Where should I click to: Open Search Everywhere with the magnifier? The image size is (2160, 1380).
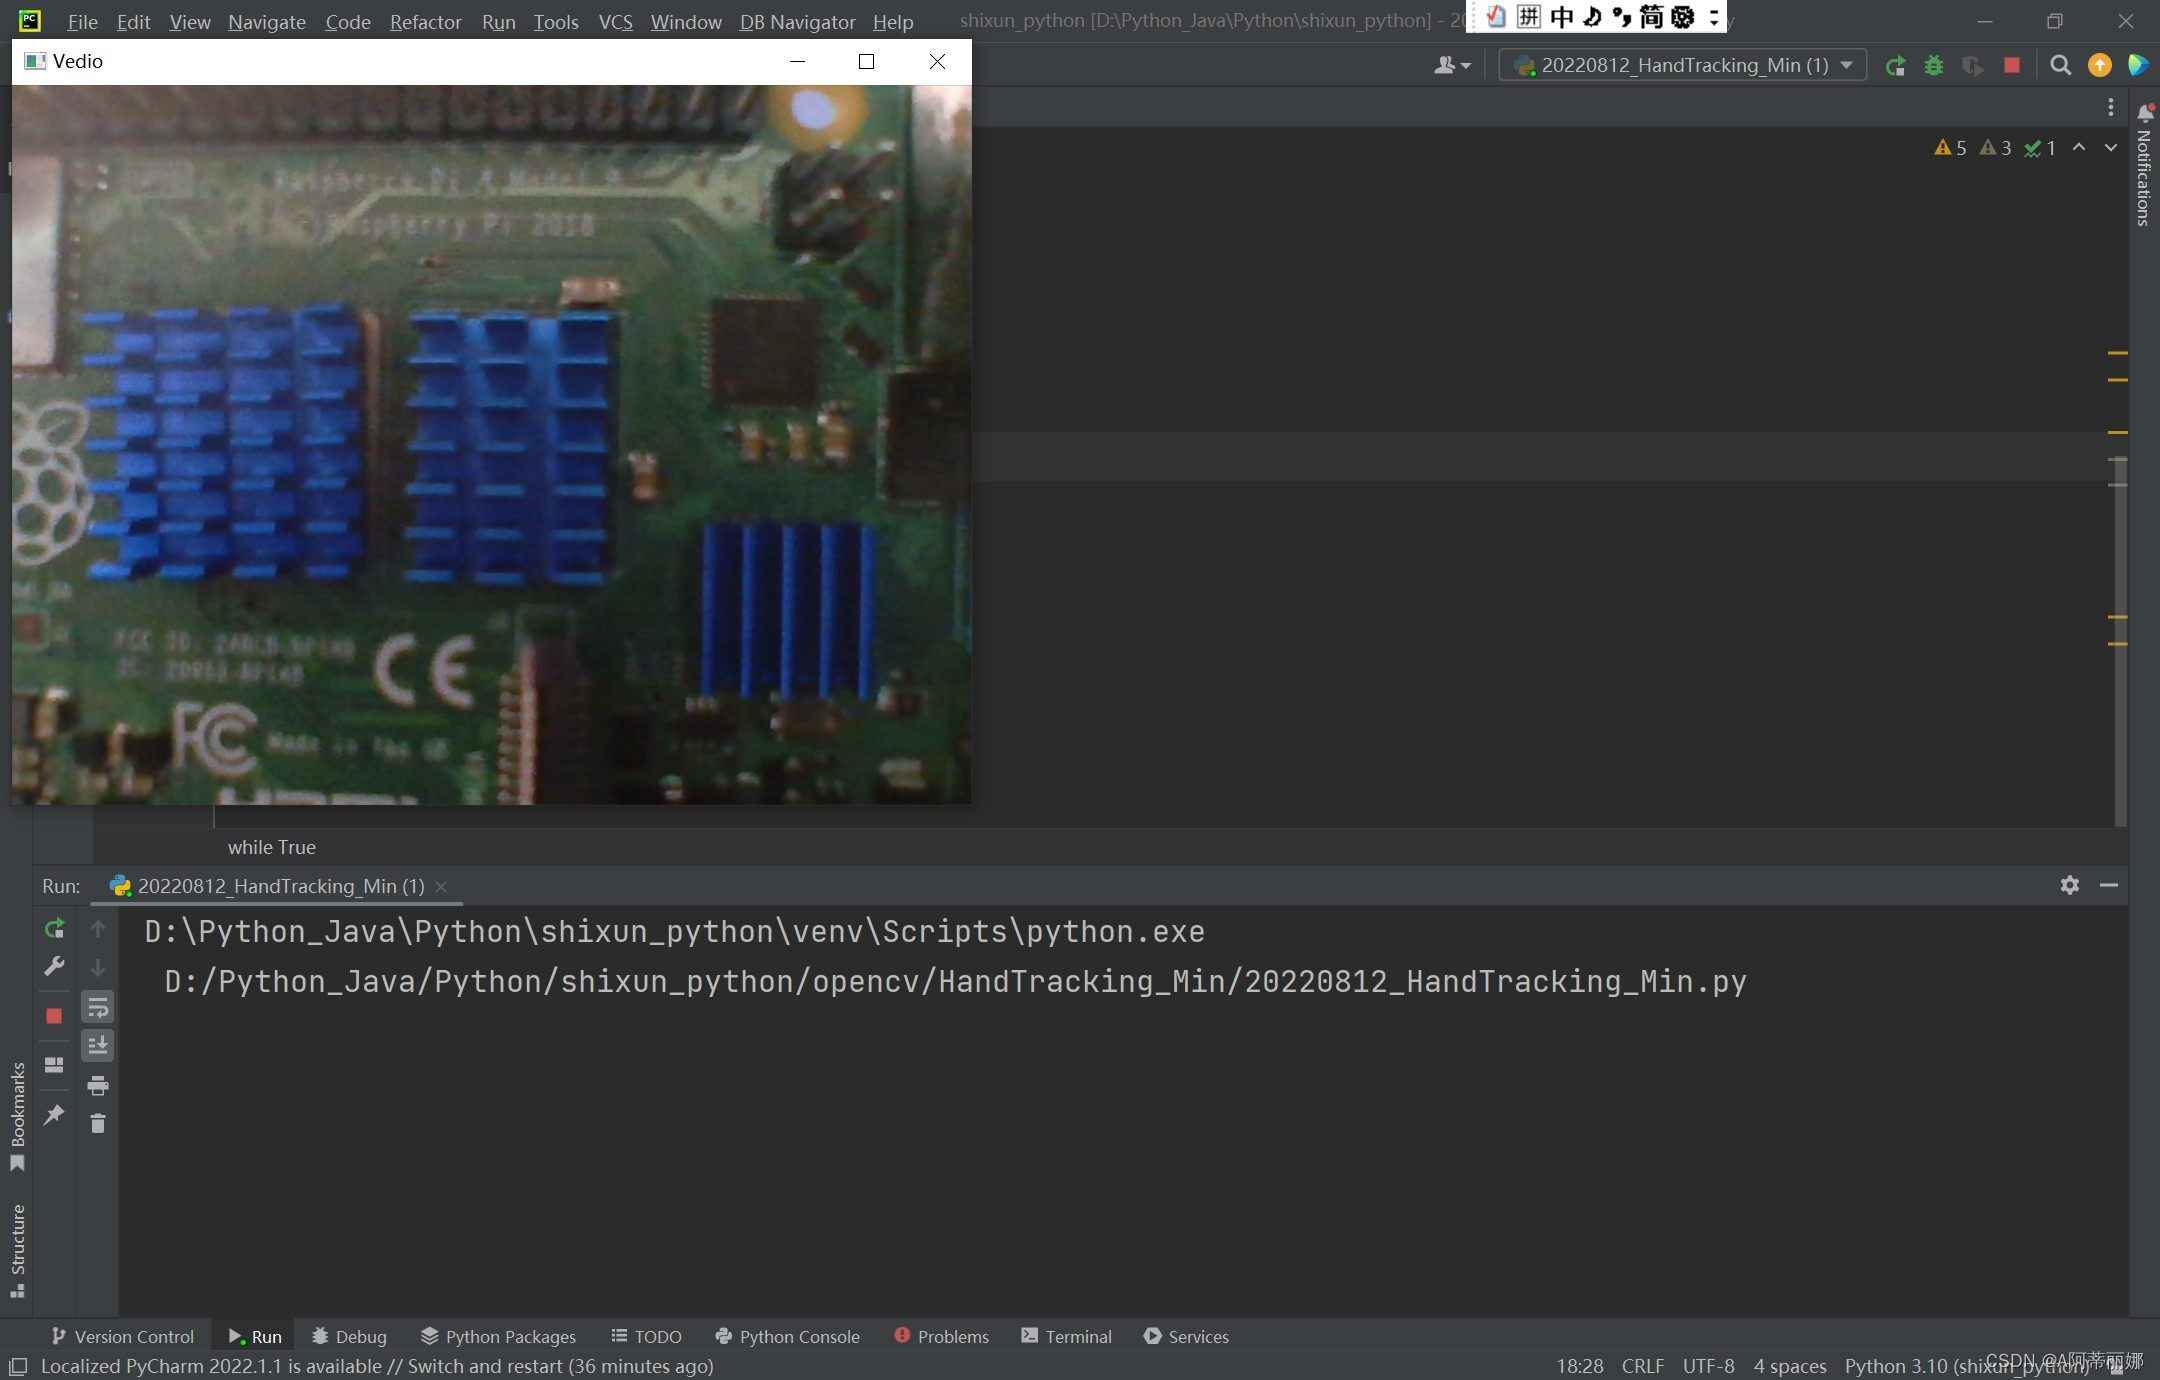[2060, 65]
